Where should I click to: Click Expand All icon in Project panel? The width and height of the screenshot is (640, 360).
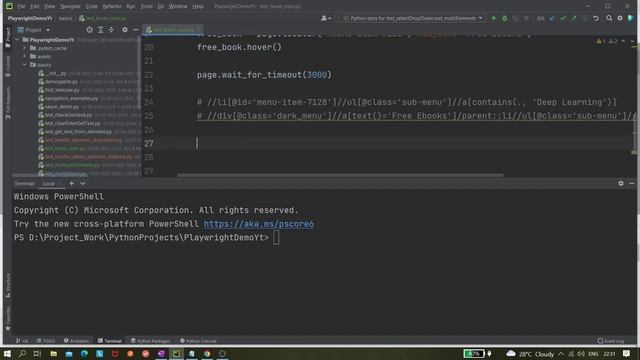point(100,30)
